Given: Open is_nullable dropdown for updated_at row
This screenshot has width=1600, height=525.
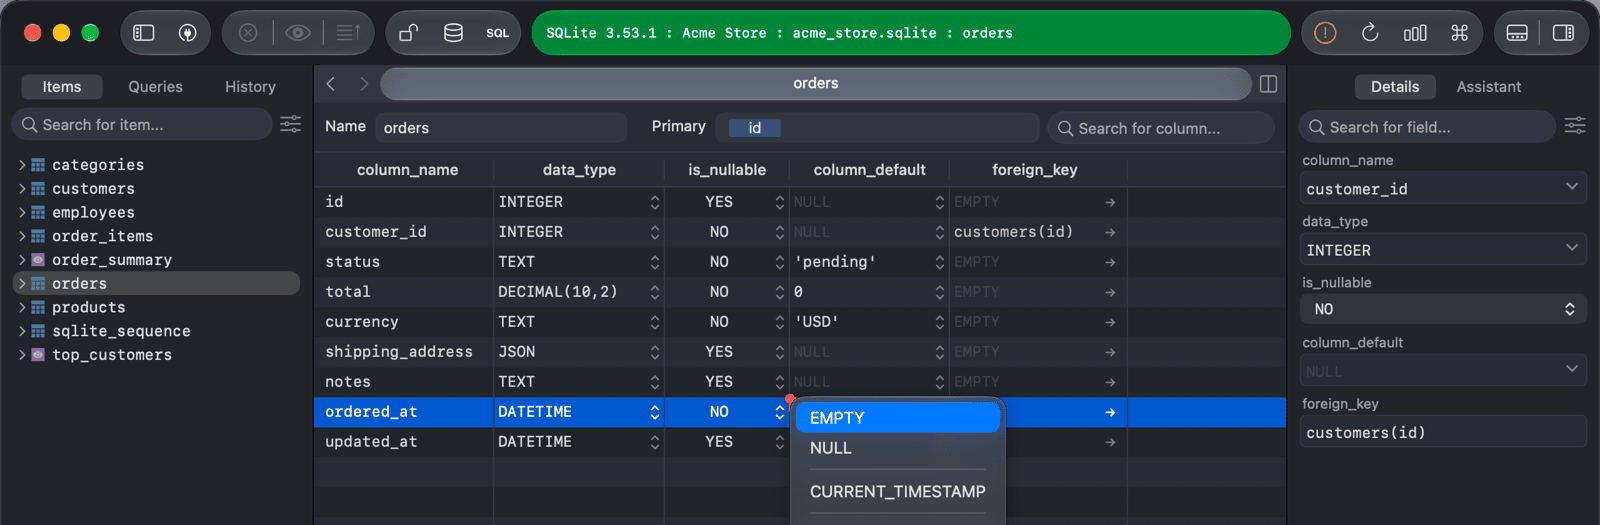Looking at the screenshot, I should [x=780, y=442].
